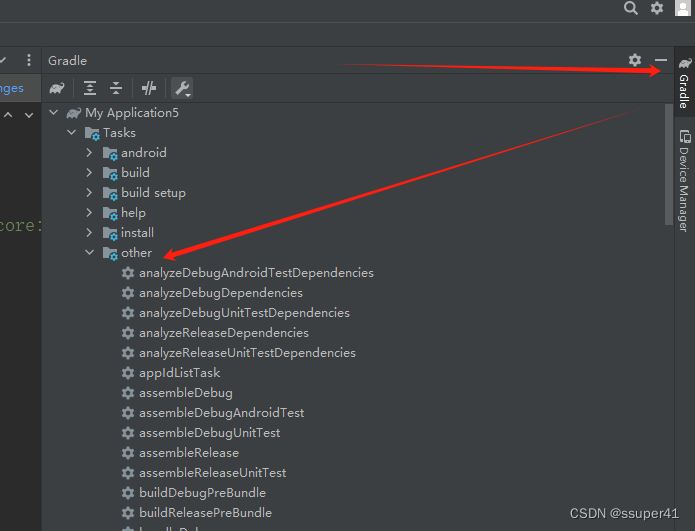The height and width of the screenshot is (531, 695).
Task: Select assembleDebugUnitTest task
Action: coord(210,433)
